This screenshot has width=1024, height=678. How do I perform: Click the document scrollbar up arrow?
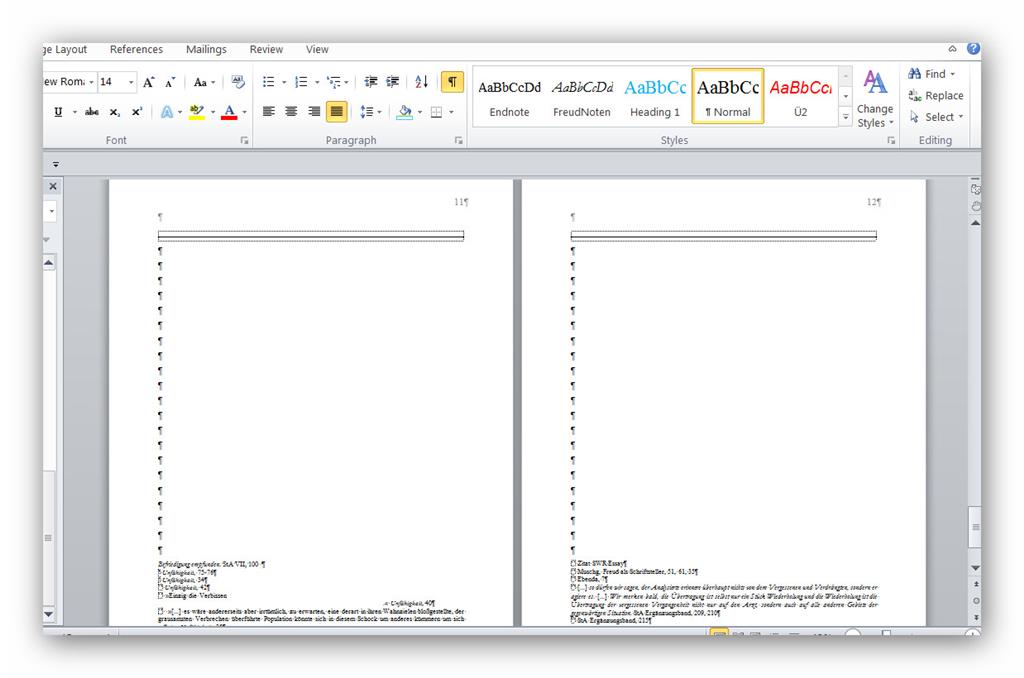975,223
